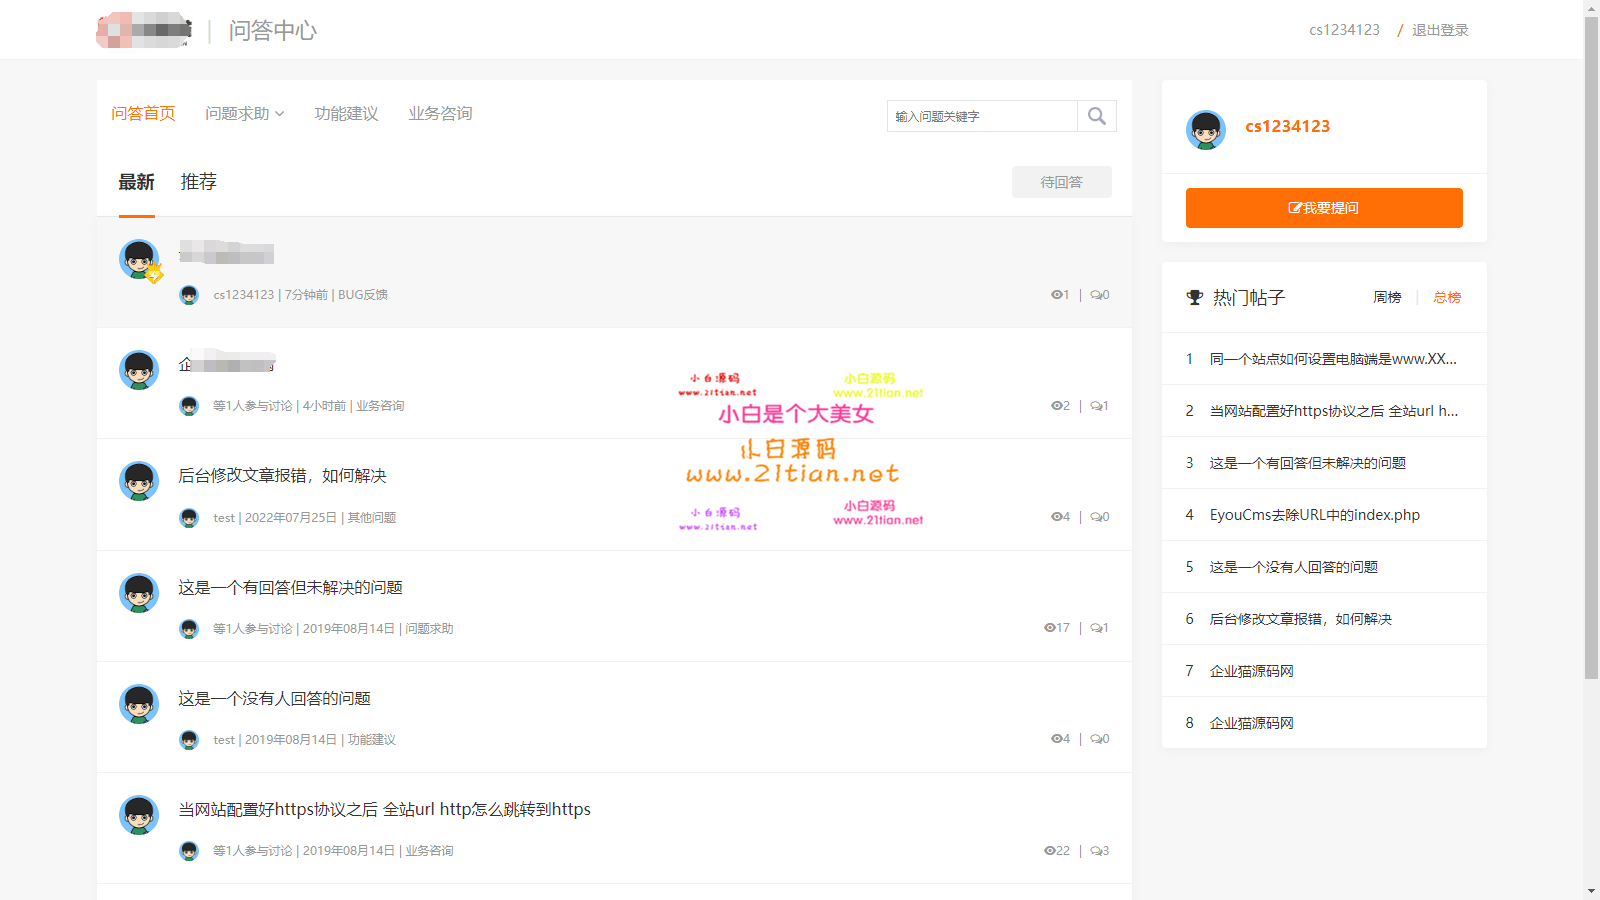Click the author avatar beside 这是一个有回答但未解决的问题
This screenshot has width=1600, height=900.
tap(139, 593)
